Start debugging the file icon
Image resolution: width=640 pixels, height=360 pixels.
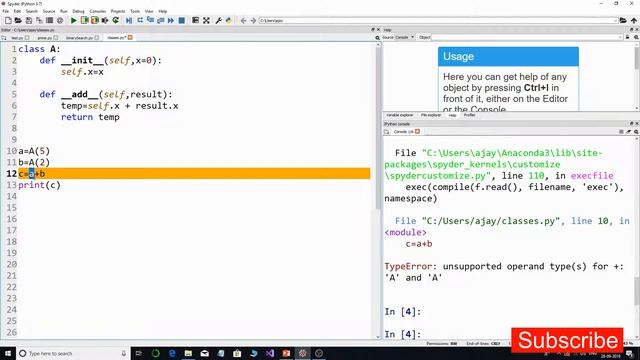(129, 20)
